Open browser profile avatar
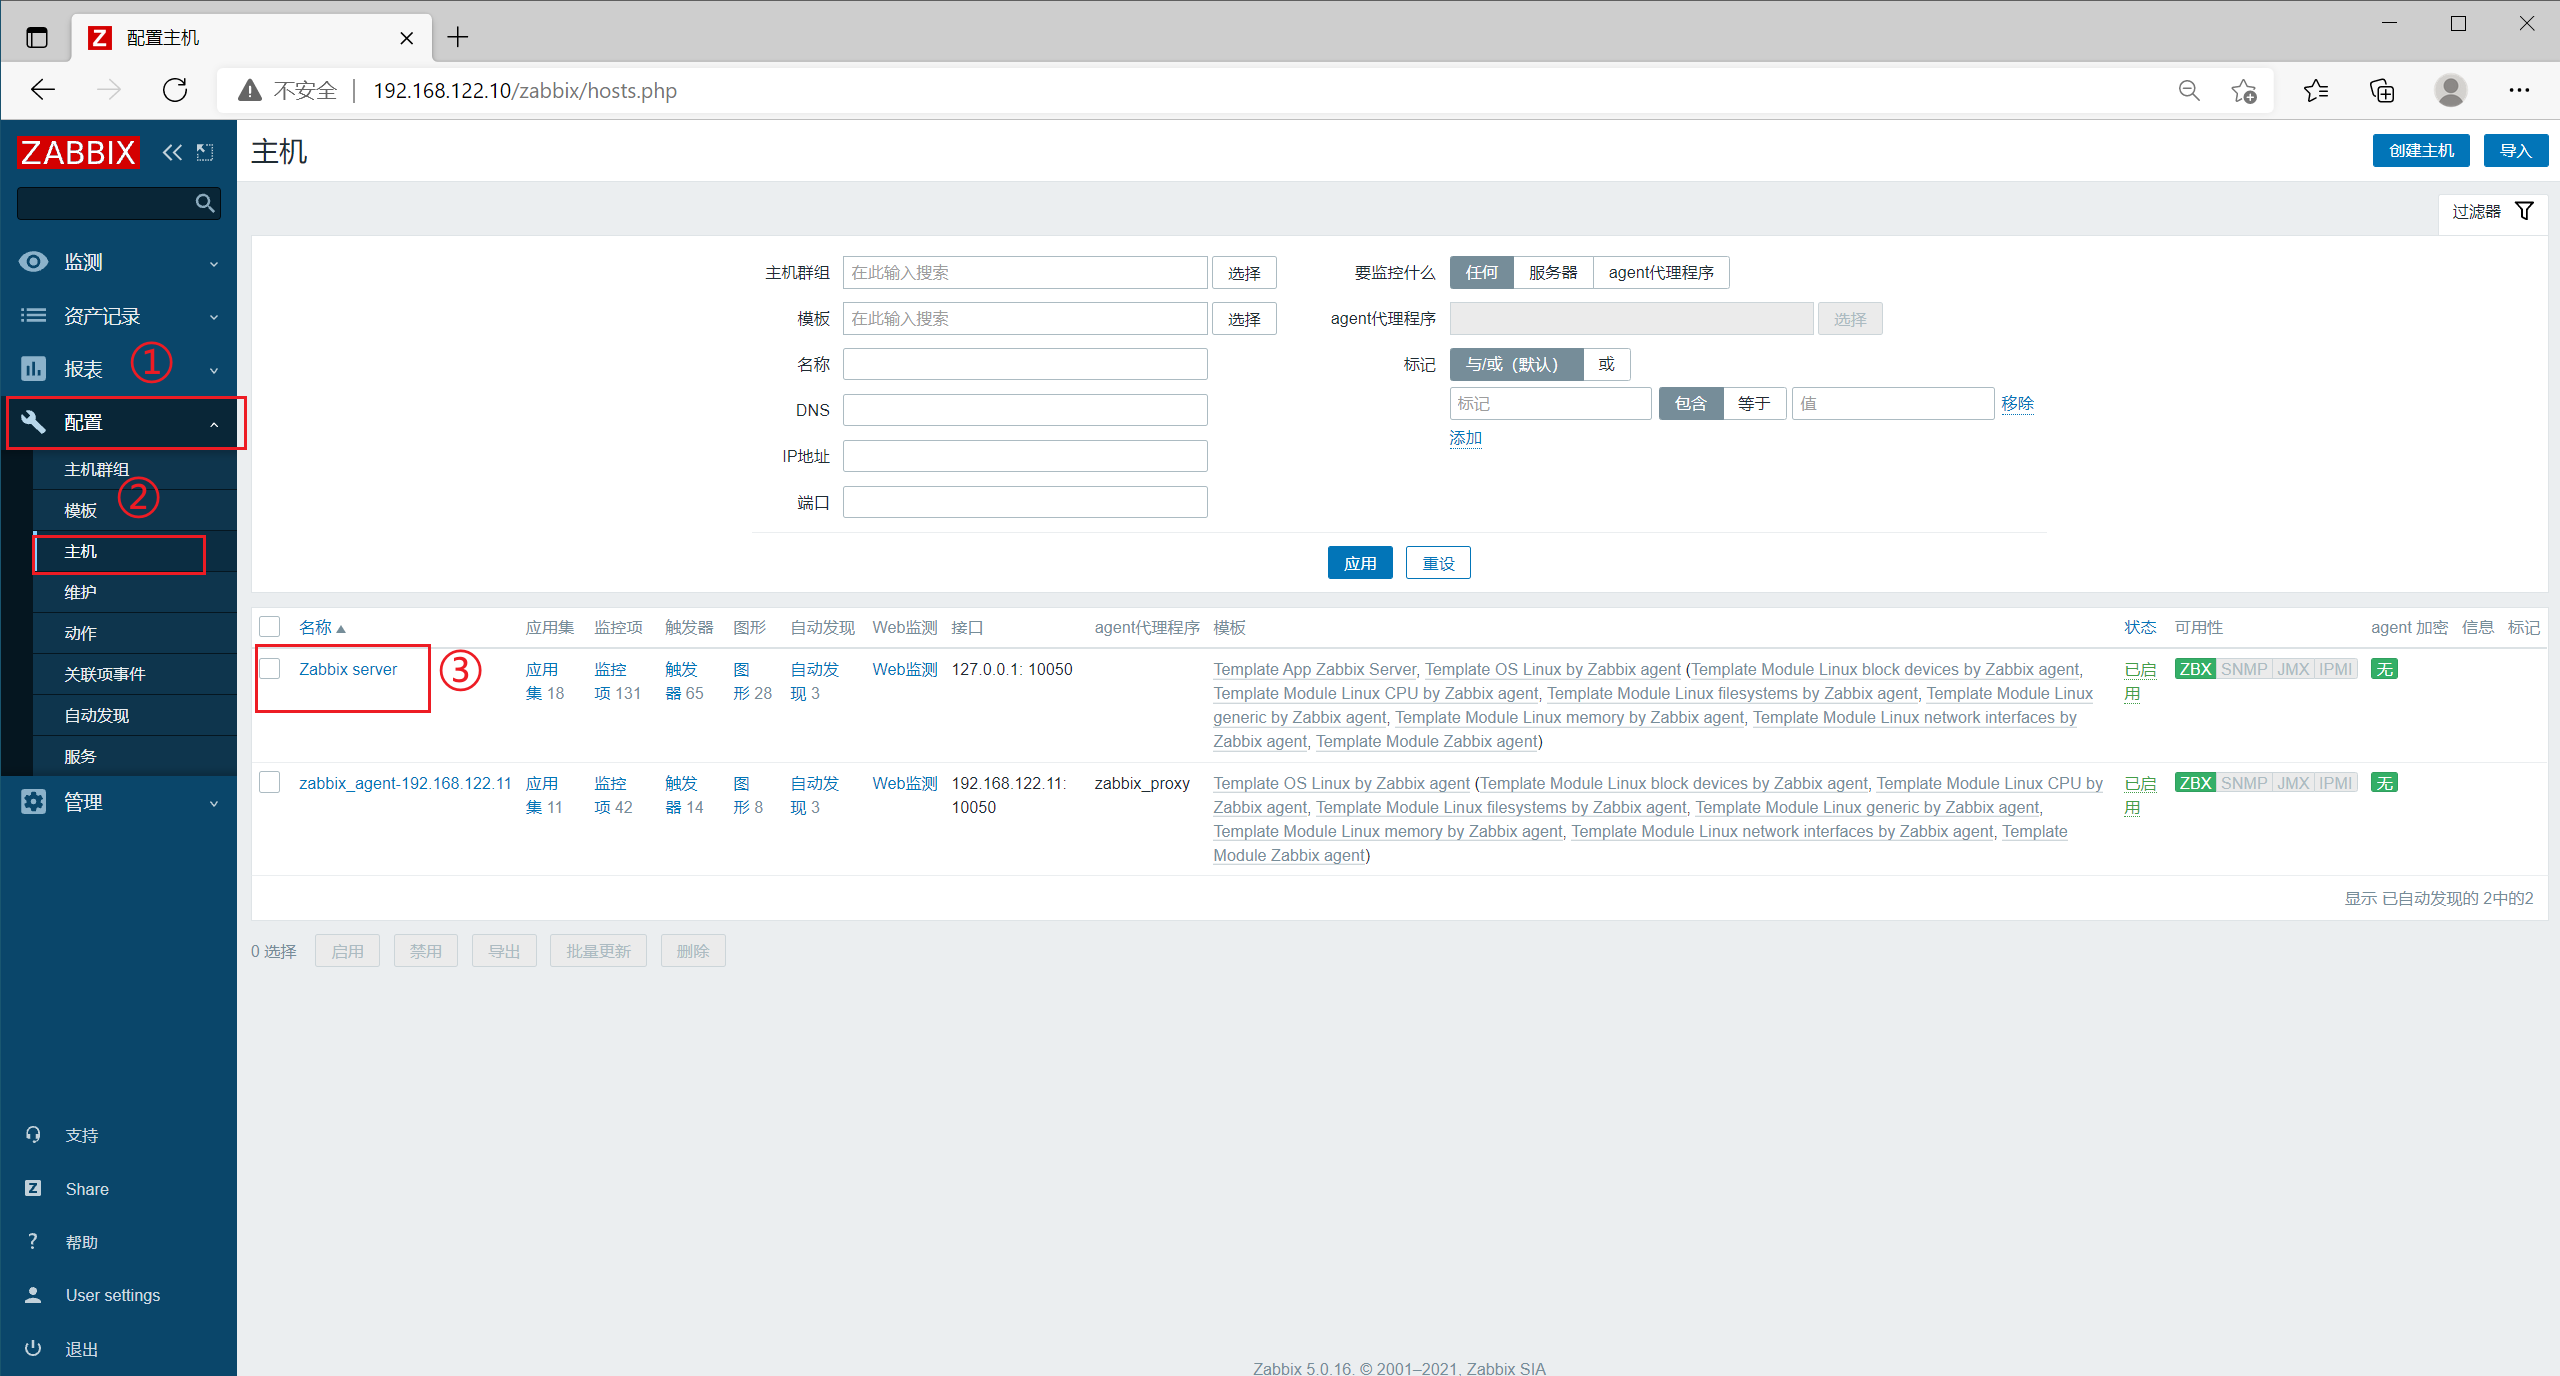Screen dimensions: 2560x1376 pyautogui.click(x=2451, y=91)
